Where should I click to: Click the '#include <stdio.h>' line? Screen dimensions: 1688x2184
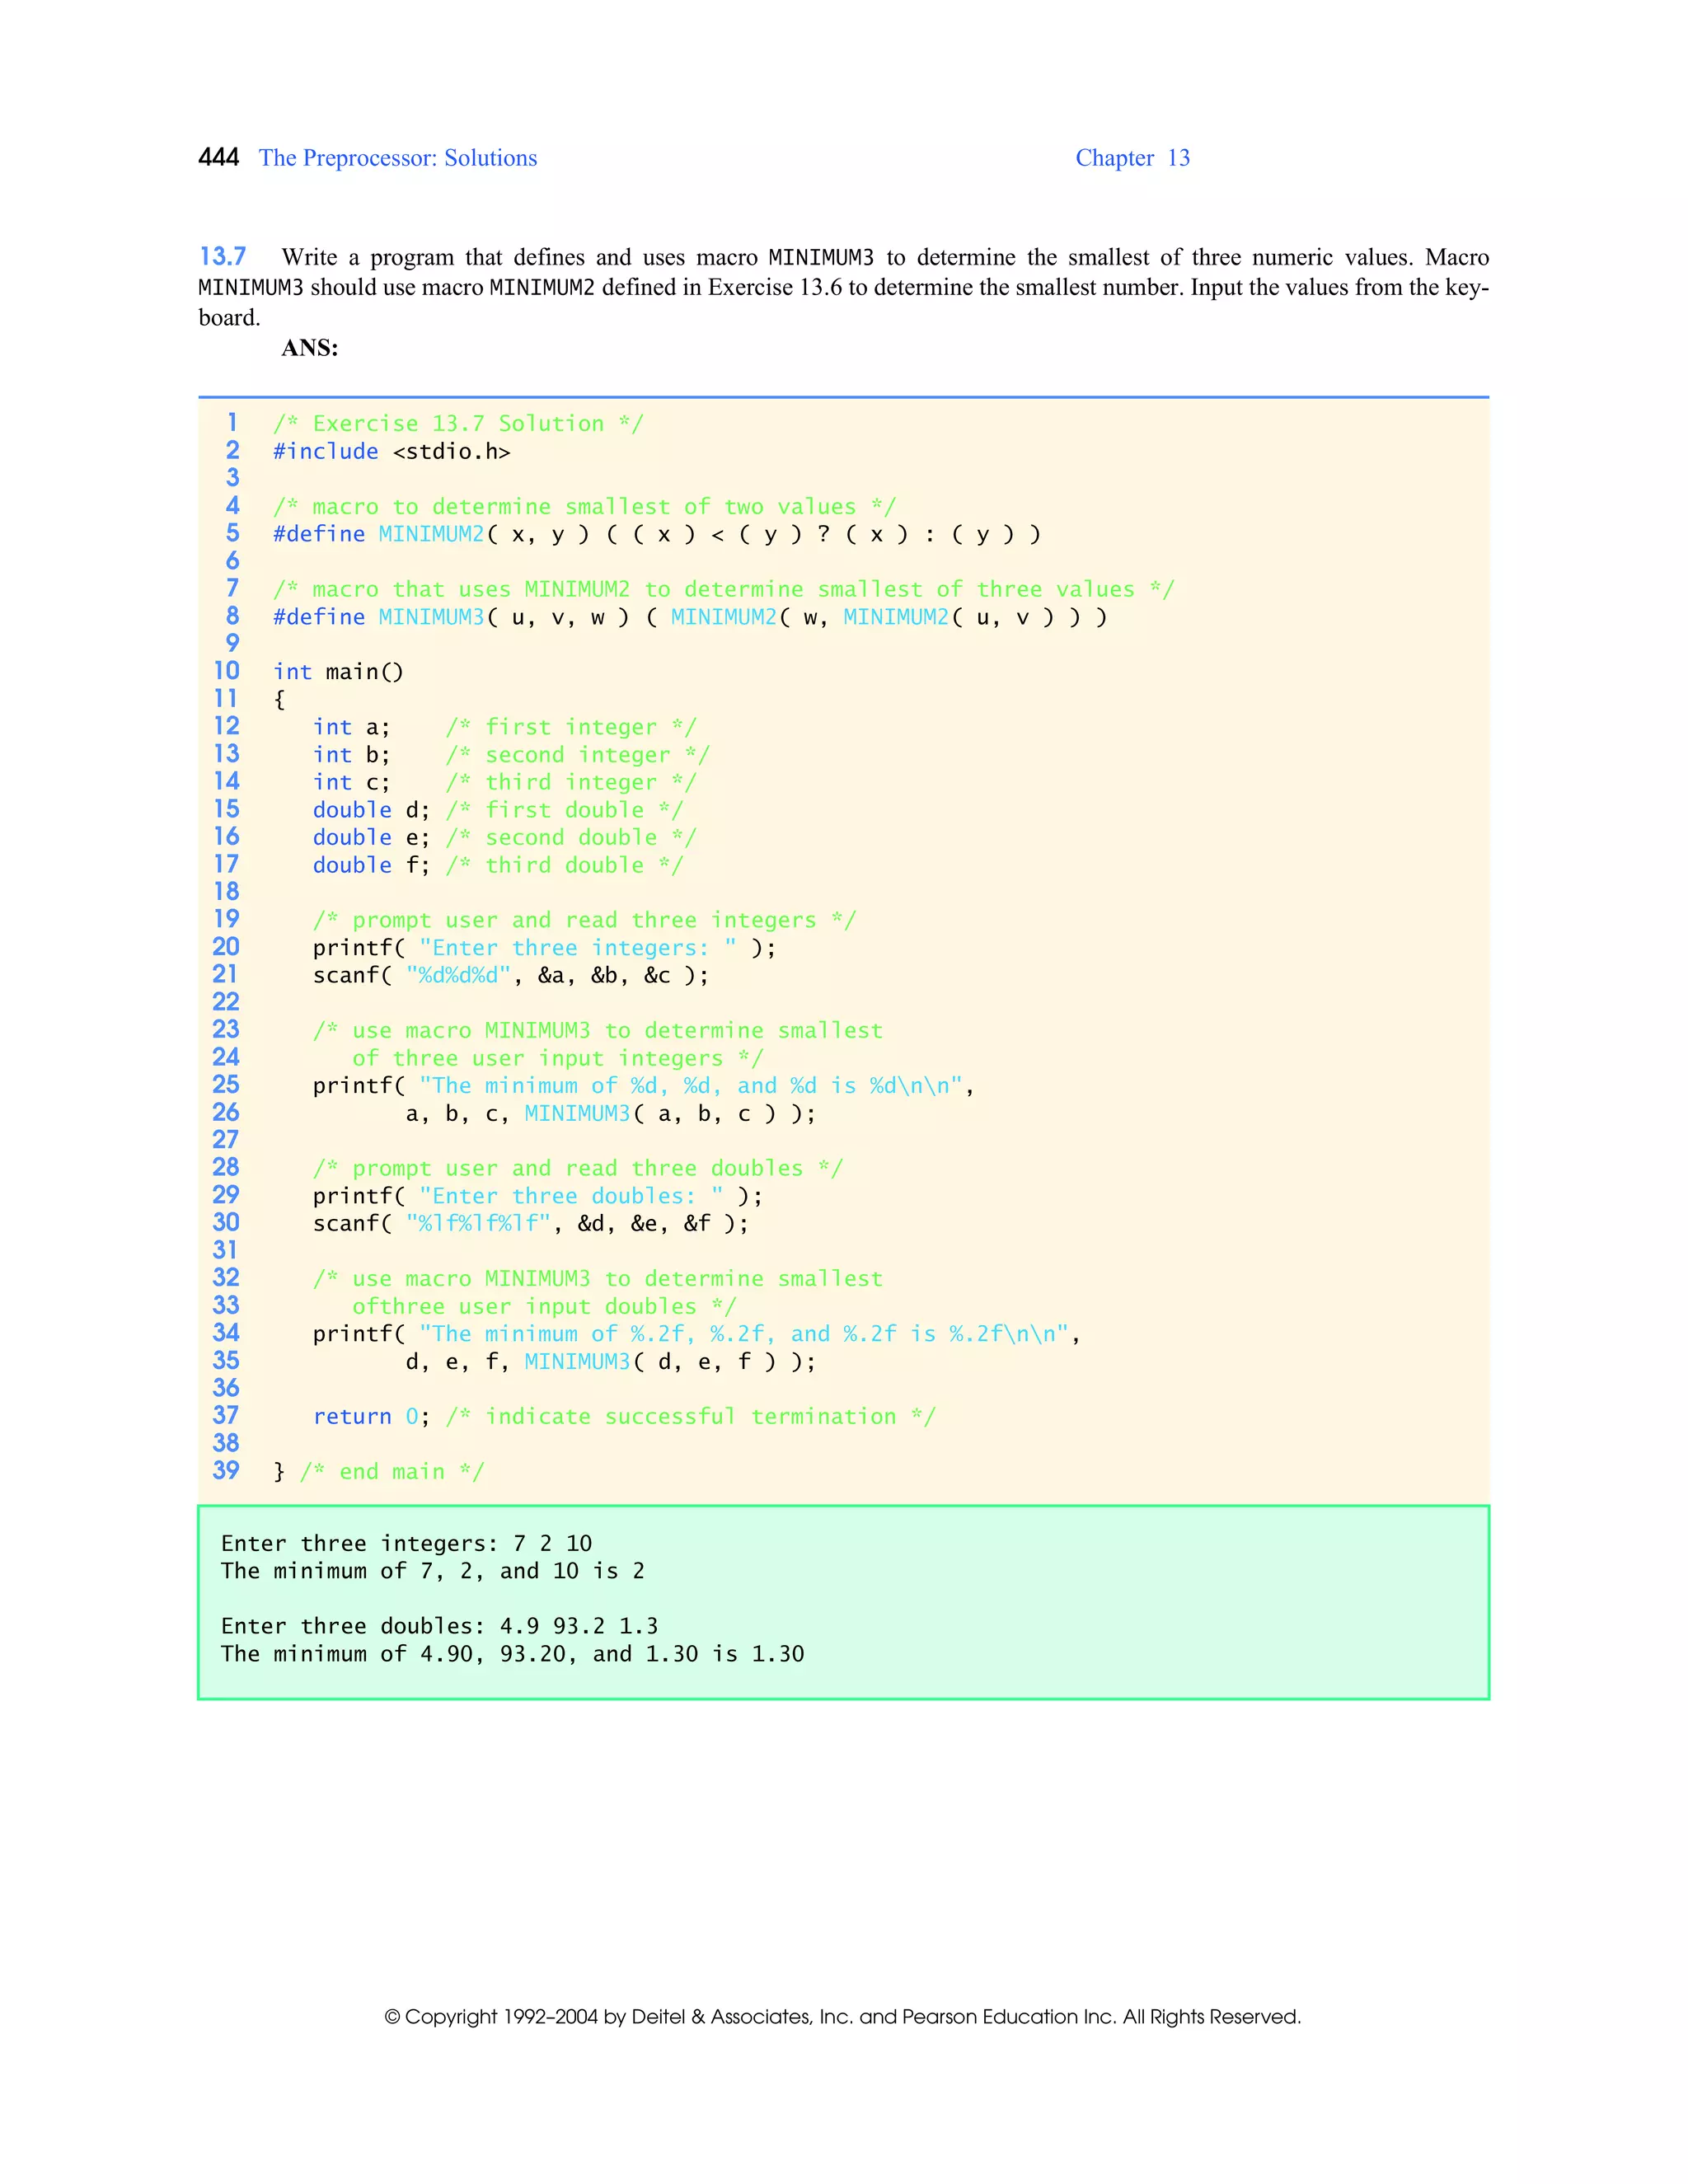(392, 452)
